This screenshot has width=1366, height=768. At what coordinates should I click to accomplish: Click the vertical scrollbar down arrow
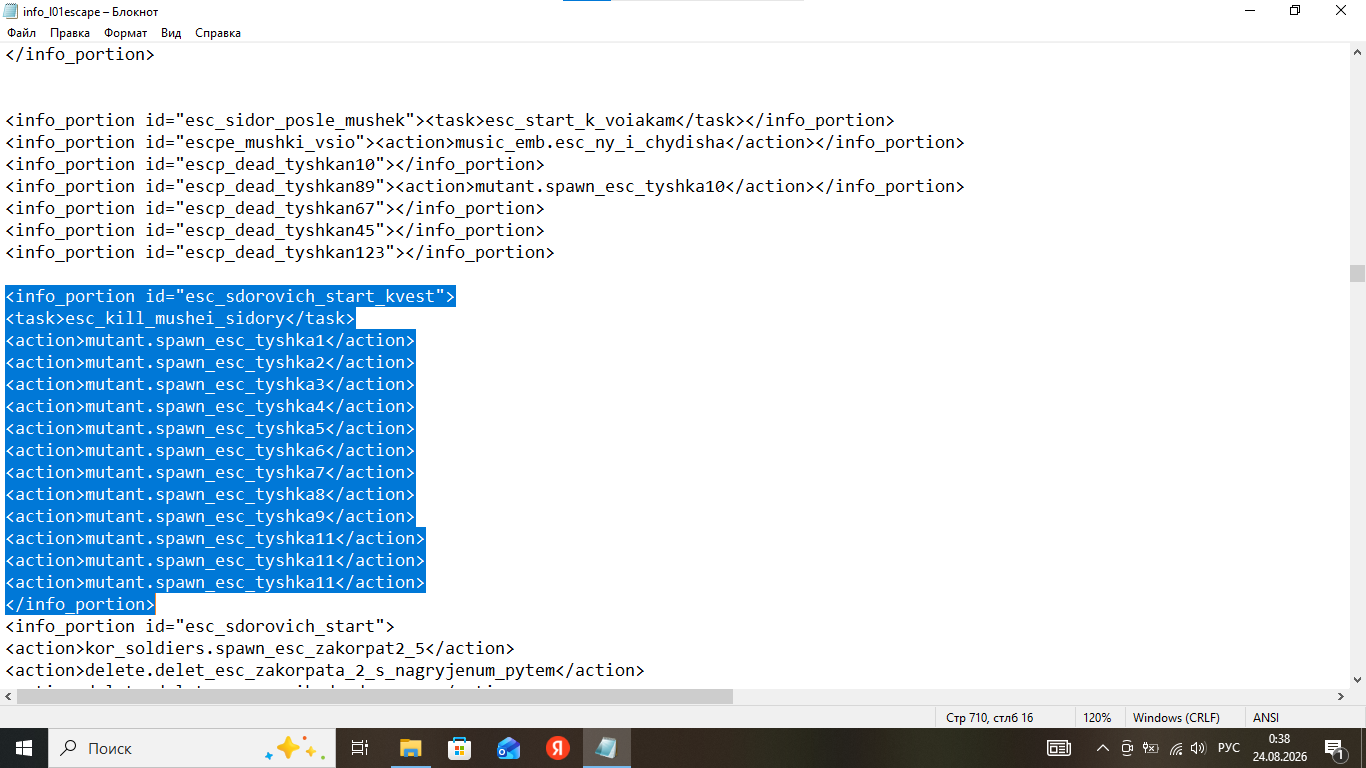[1357, 679]
